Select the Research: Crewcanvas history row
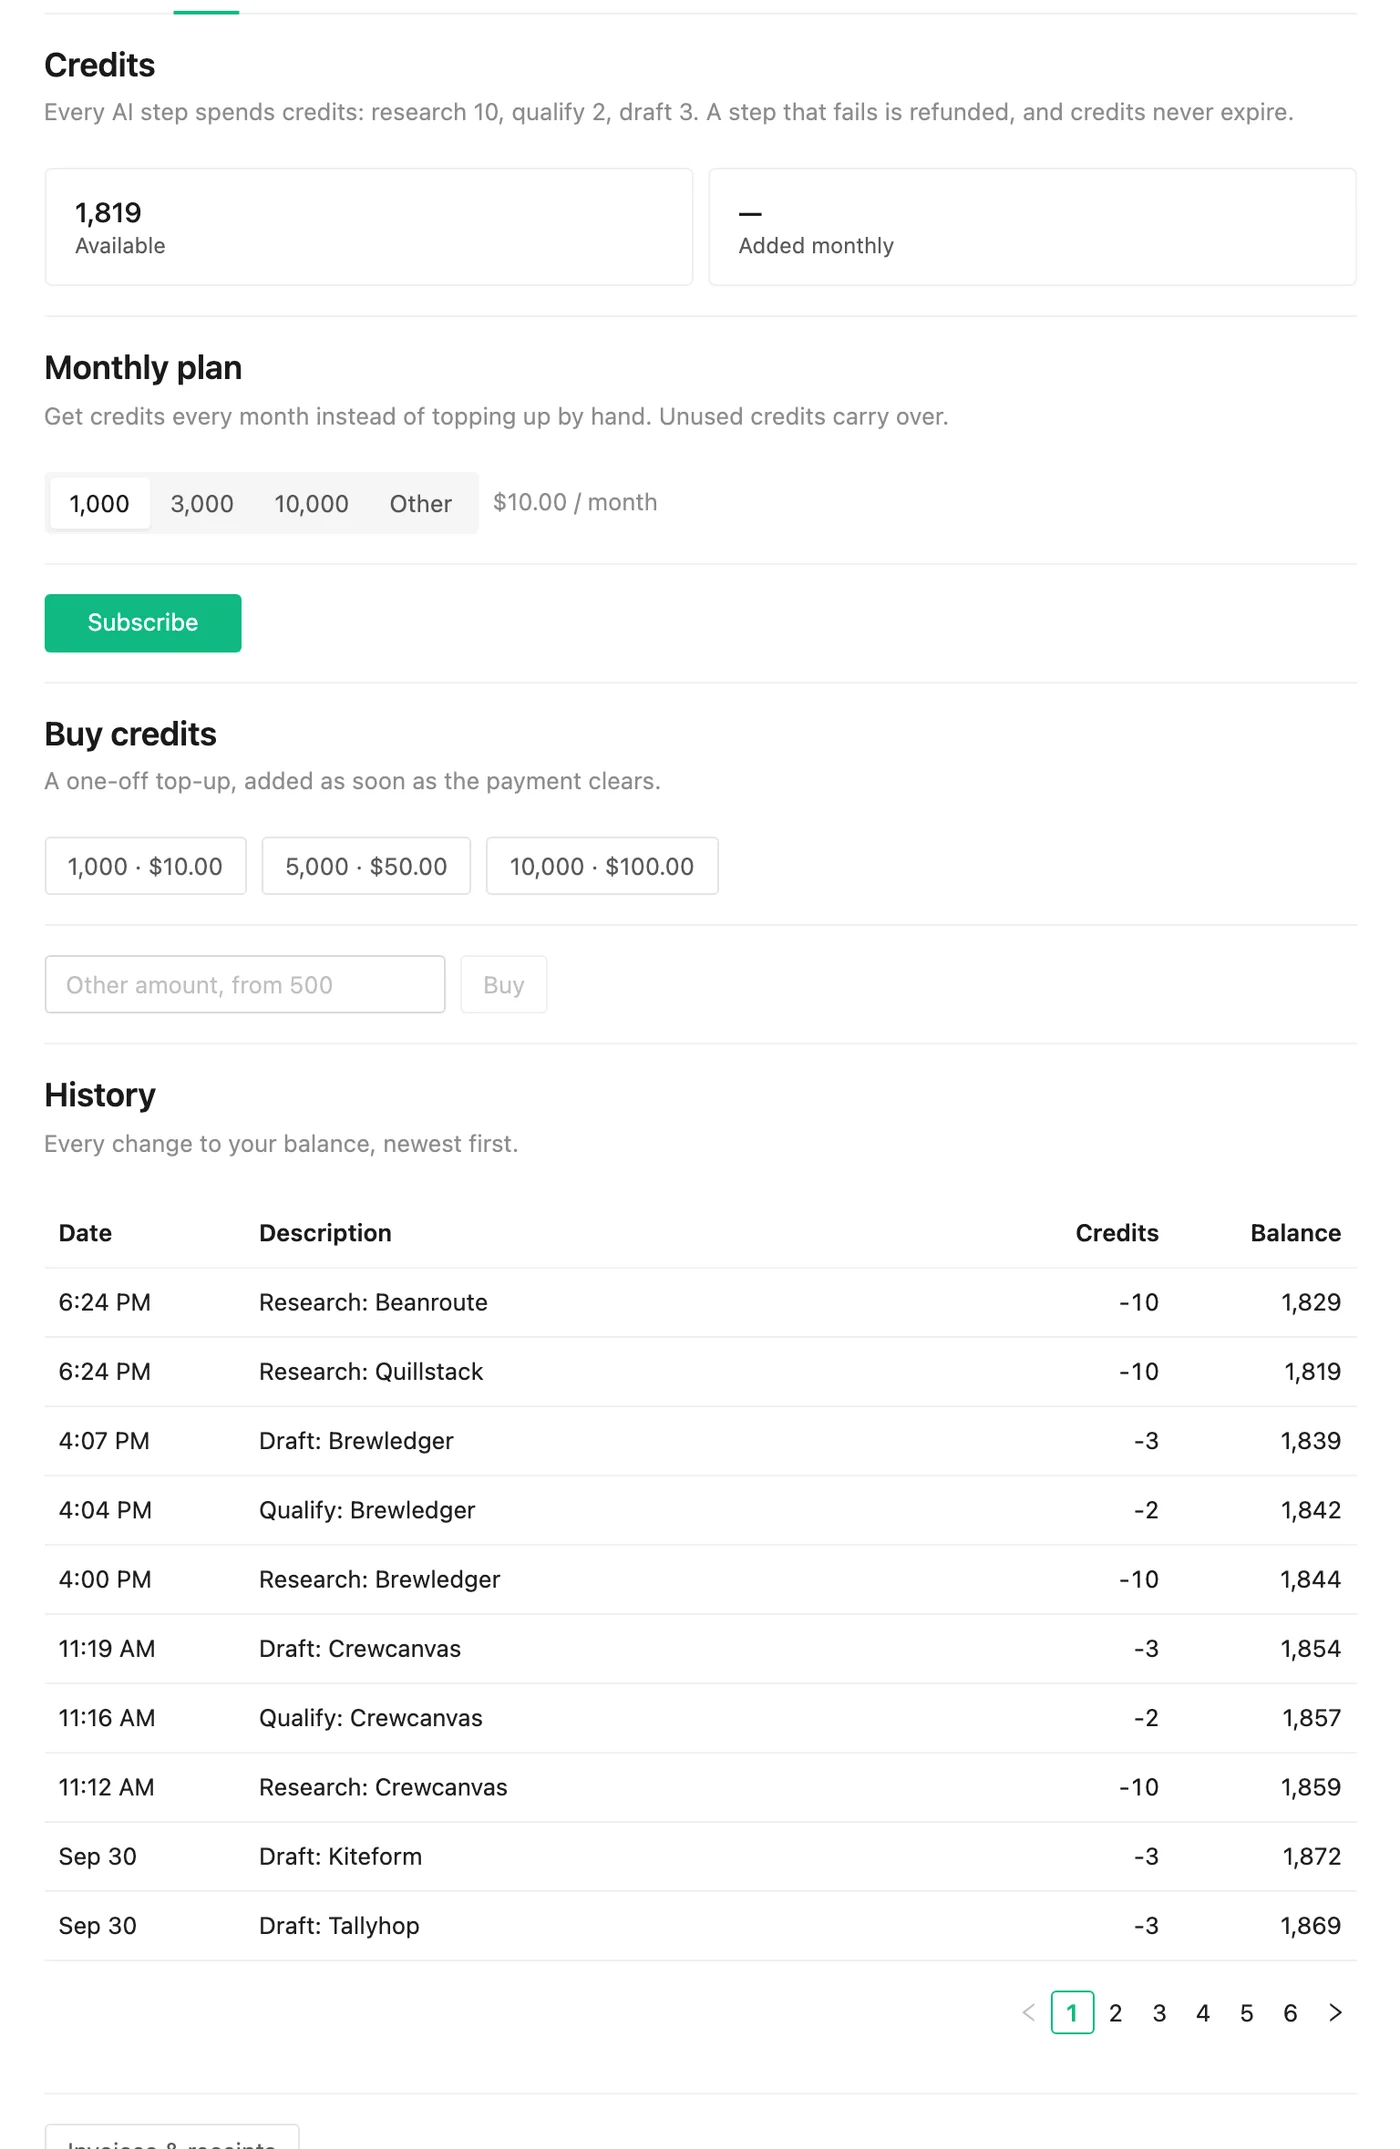 tap(700, 1787)
